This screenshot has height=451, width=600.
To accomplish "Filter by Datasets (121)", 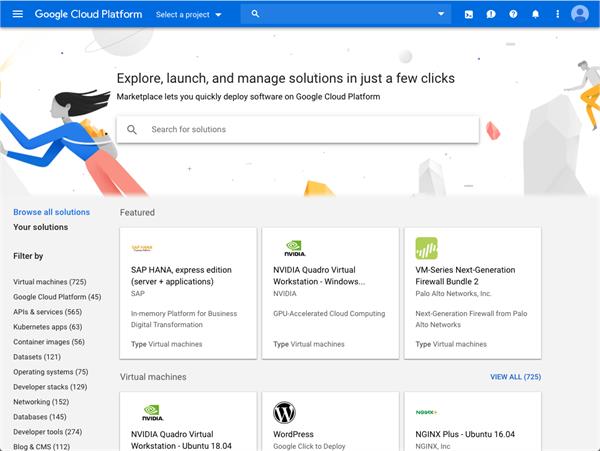I will tap(37, 357).
